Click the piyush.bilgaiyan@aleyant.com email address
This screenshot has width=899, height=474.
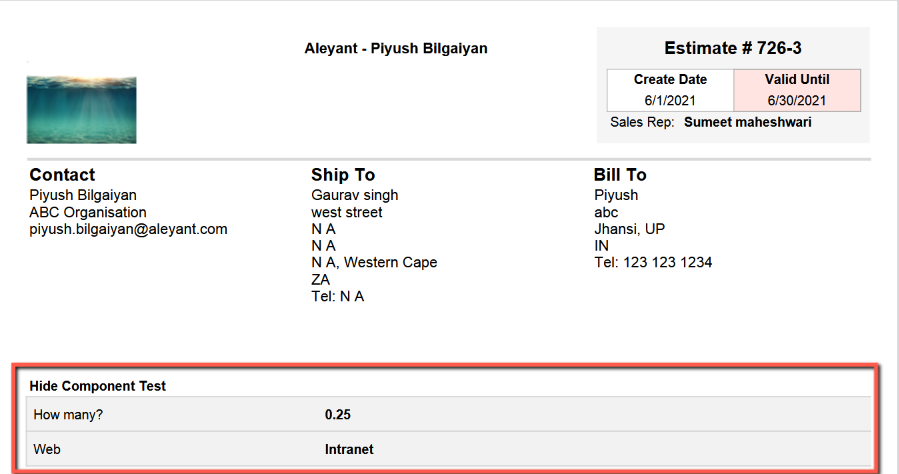click(x=128, y=229)
